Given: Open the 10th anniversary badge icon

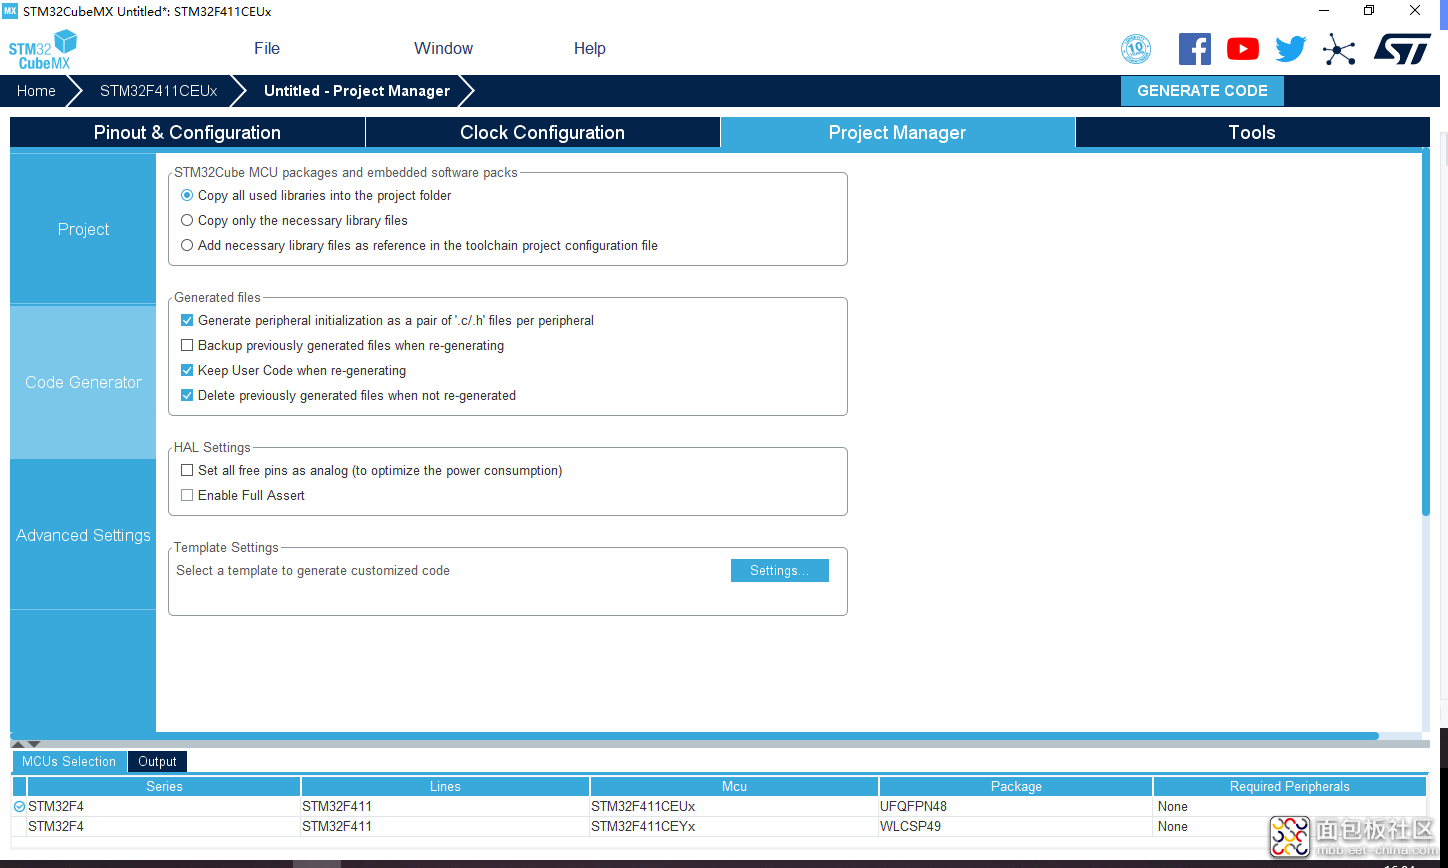Looking at the screenshot, I should pyautogui.click(x=1136, y=49).
